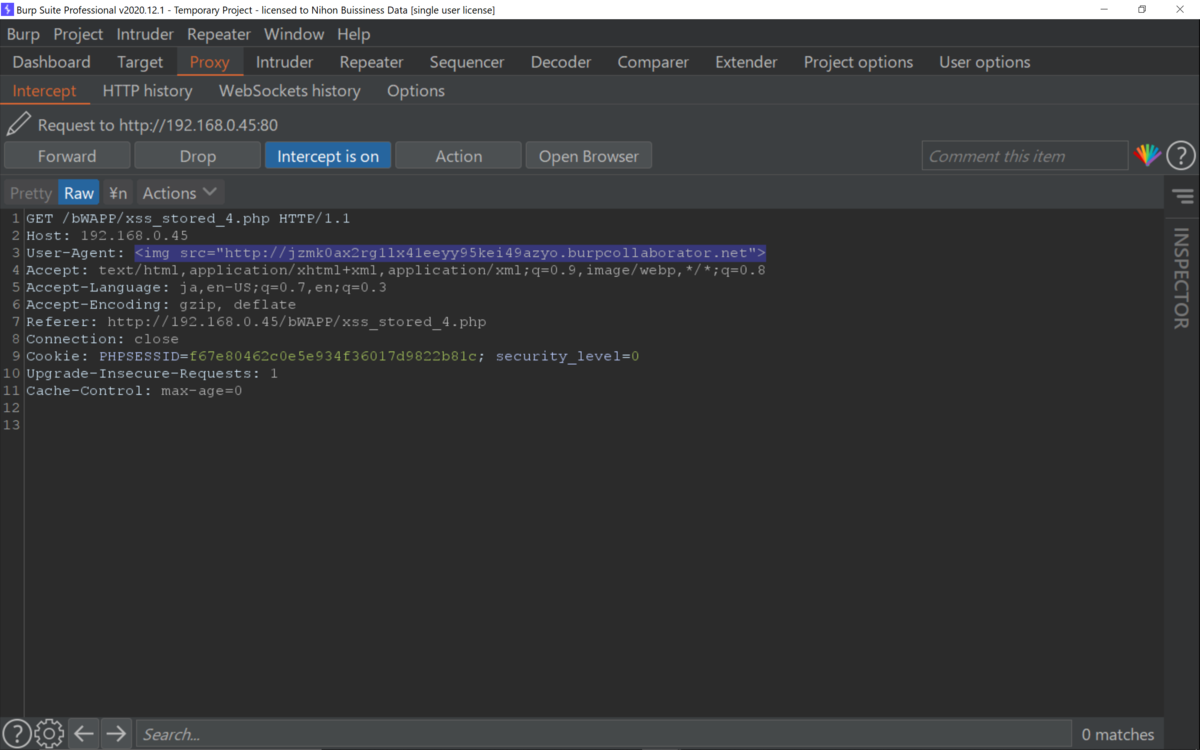Click the Accept: text/html header line

coord(396,270)
